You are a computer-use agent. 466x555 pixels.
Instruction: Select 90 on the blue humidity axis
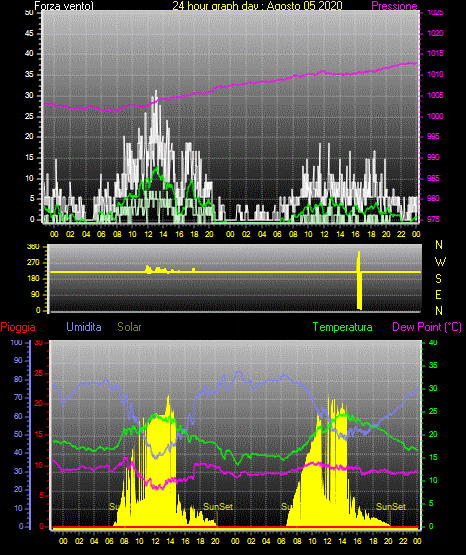(18, 360)
